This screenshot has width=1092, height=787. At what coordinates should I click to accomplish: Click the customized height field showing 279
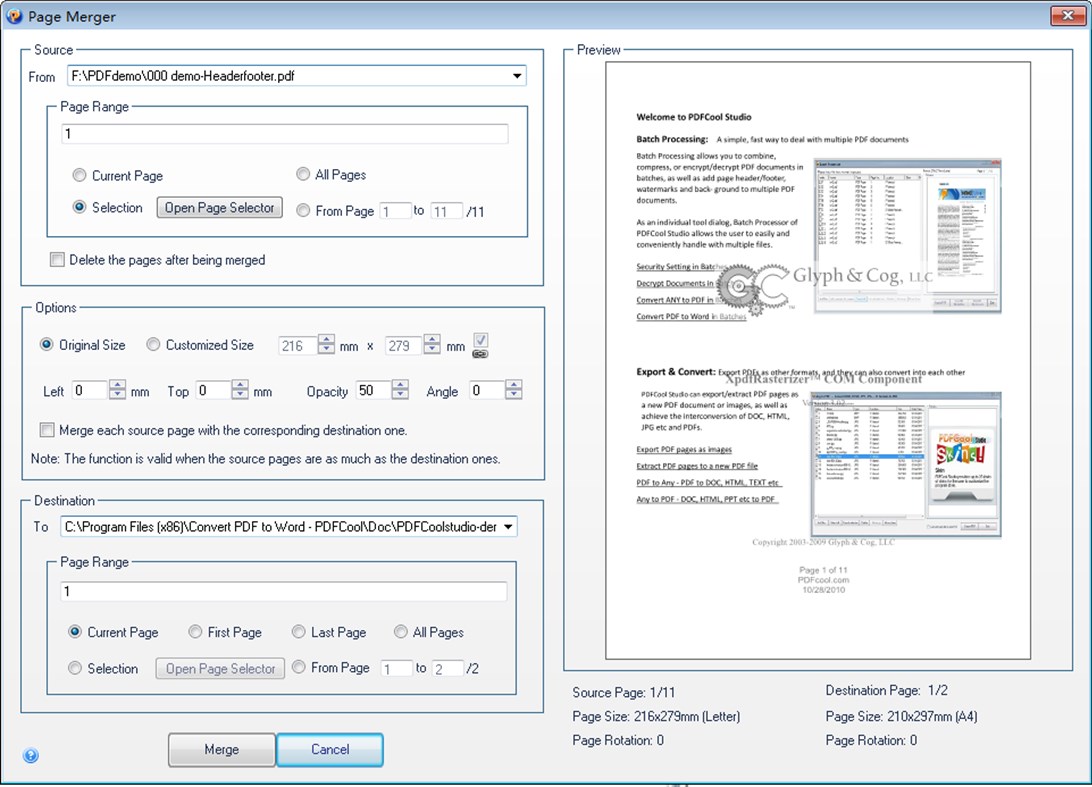(x=405, y=345)
